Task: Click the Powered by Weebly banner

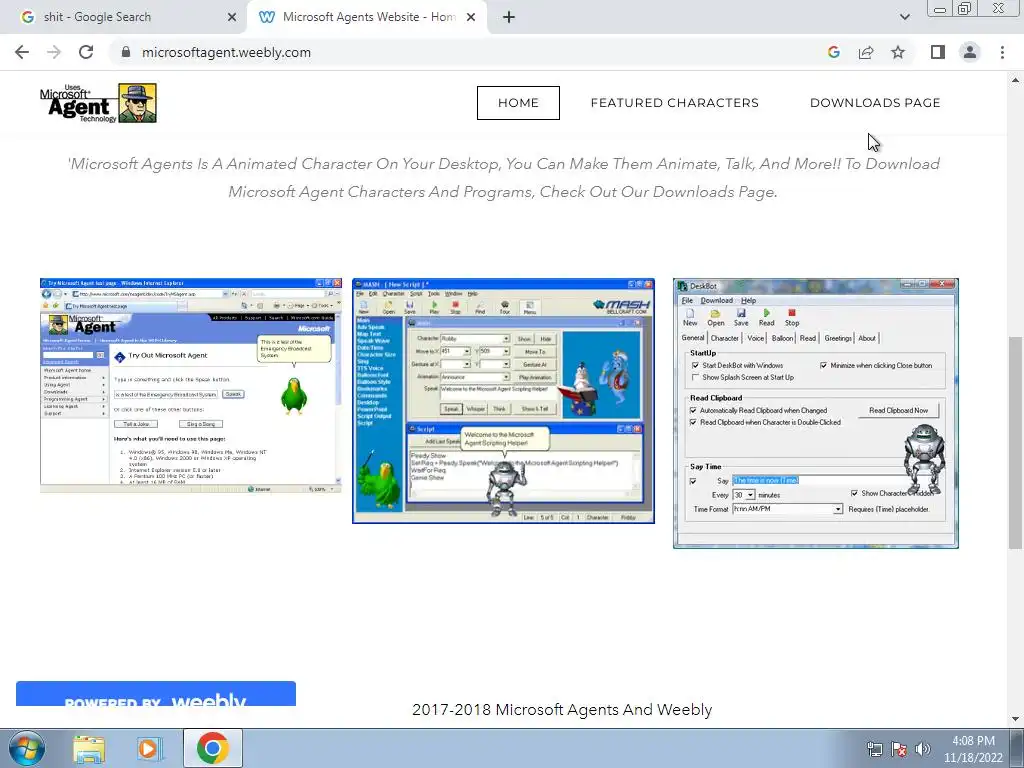Action: coord(155,694)
